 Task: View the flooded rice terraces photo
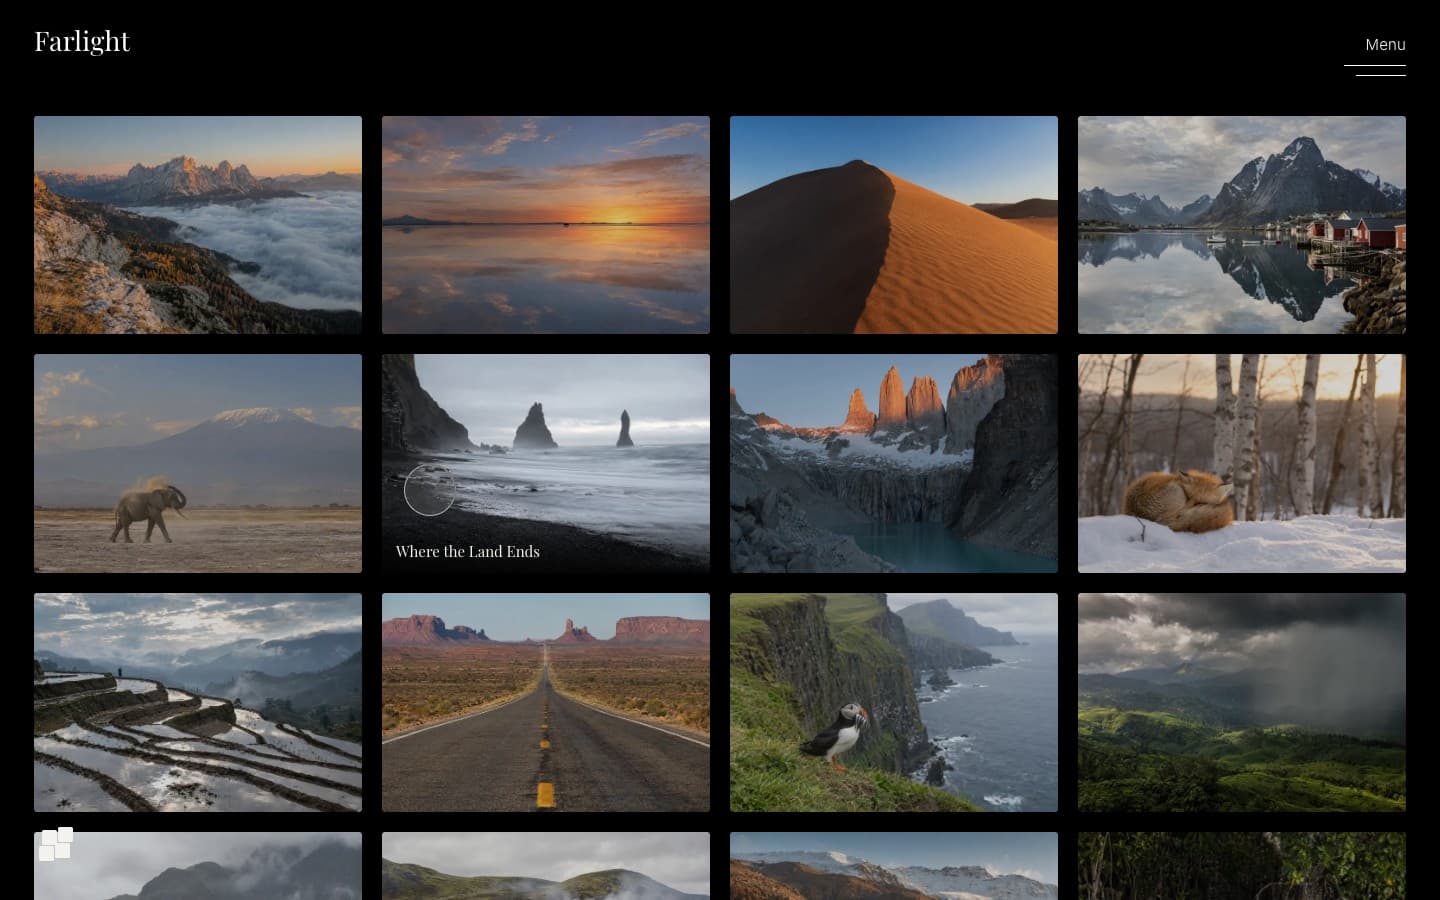tap(198, 702)
